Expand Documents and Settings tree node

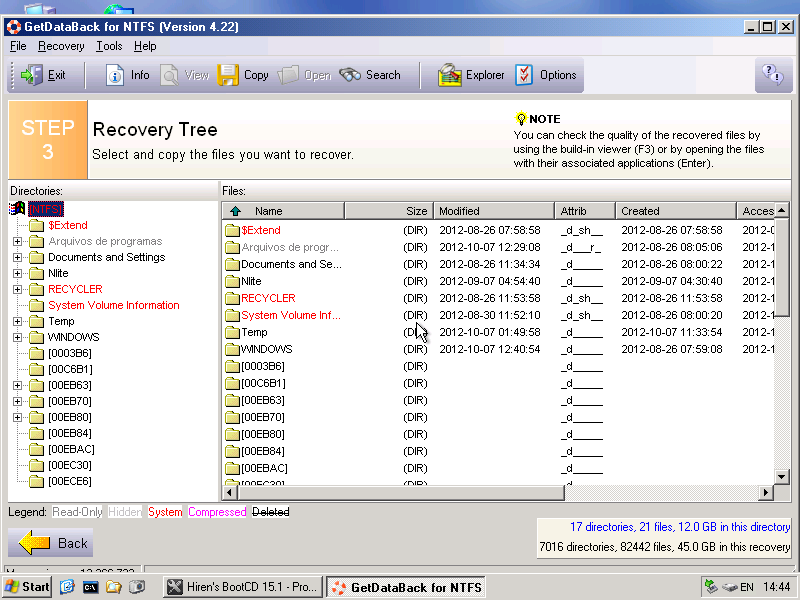(17, 257)
